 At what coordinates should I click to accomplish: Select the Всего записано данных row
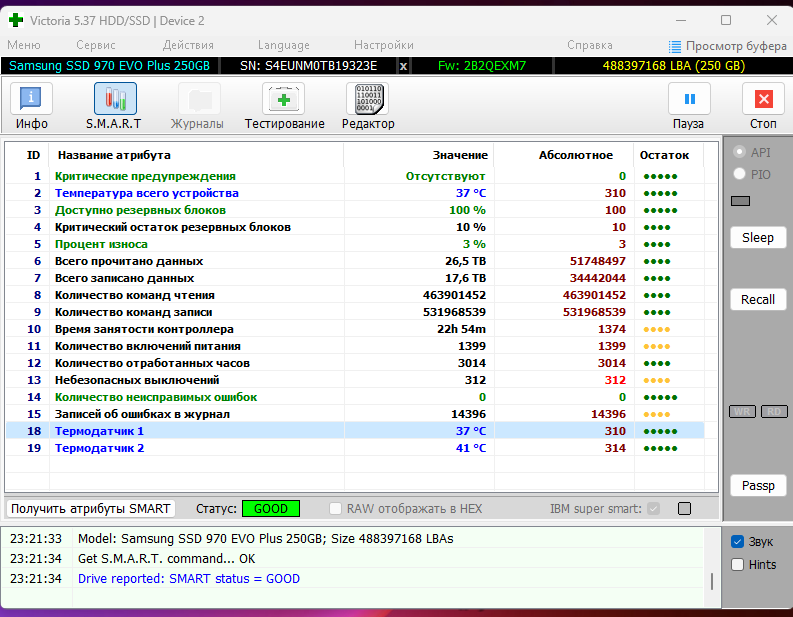(355, 278)
